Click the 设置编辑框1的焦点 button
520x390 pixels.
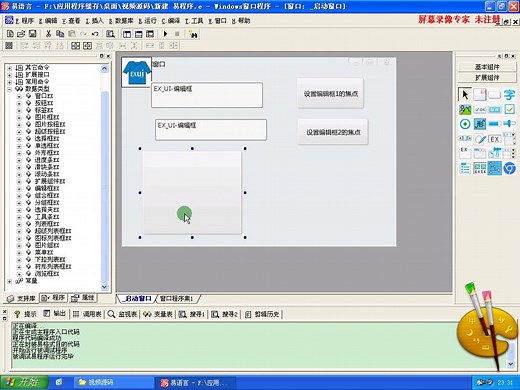pos(330,93)
